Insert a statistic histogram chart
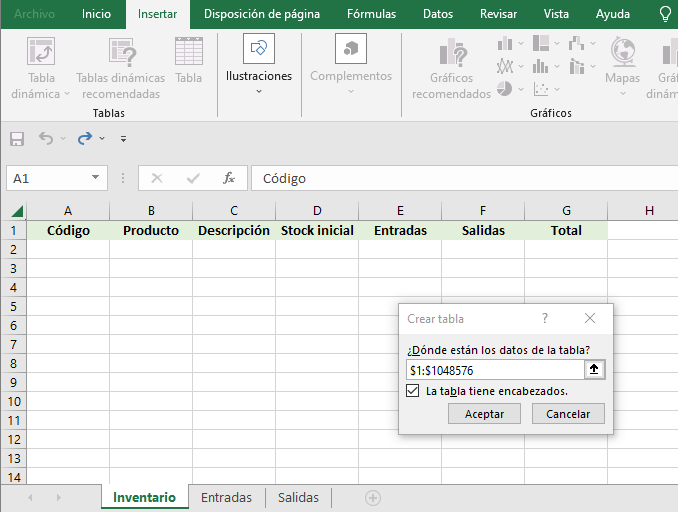This screenshot has height=512, width=678. pos(540,66)
